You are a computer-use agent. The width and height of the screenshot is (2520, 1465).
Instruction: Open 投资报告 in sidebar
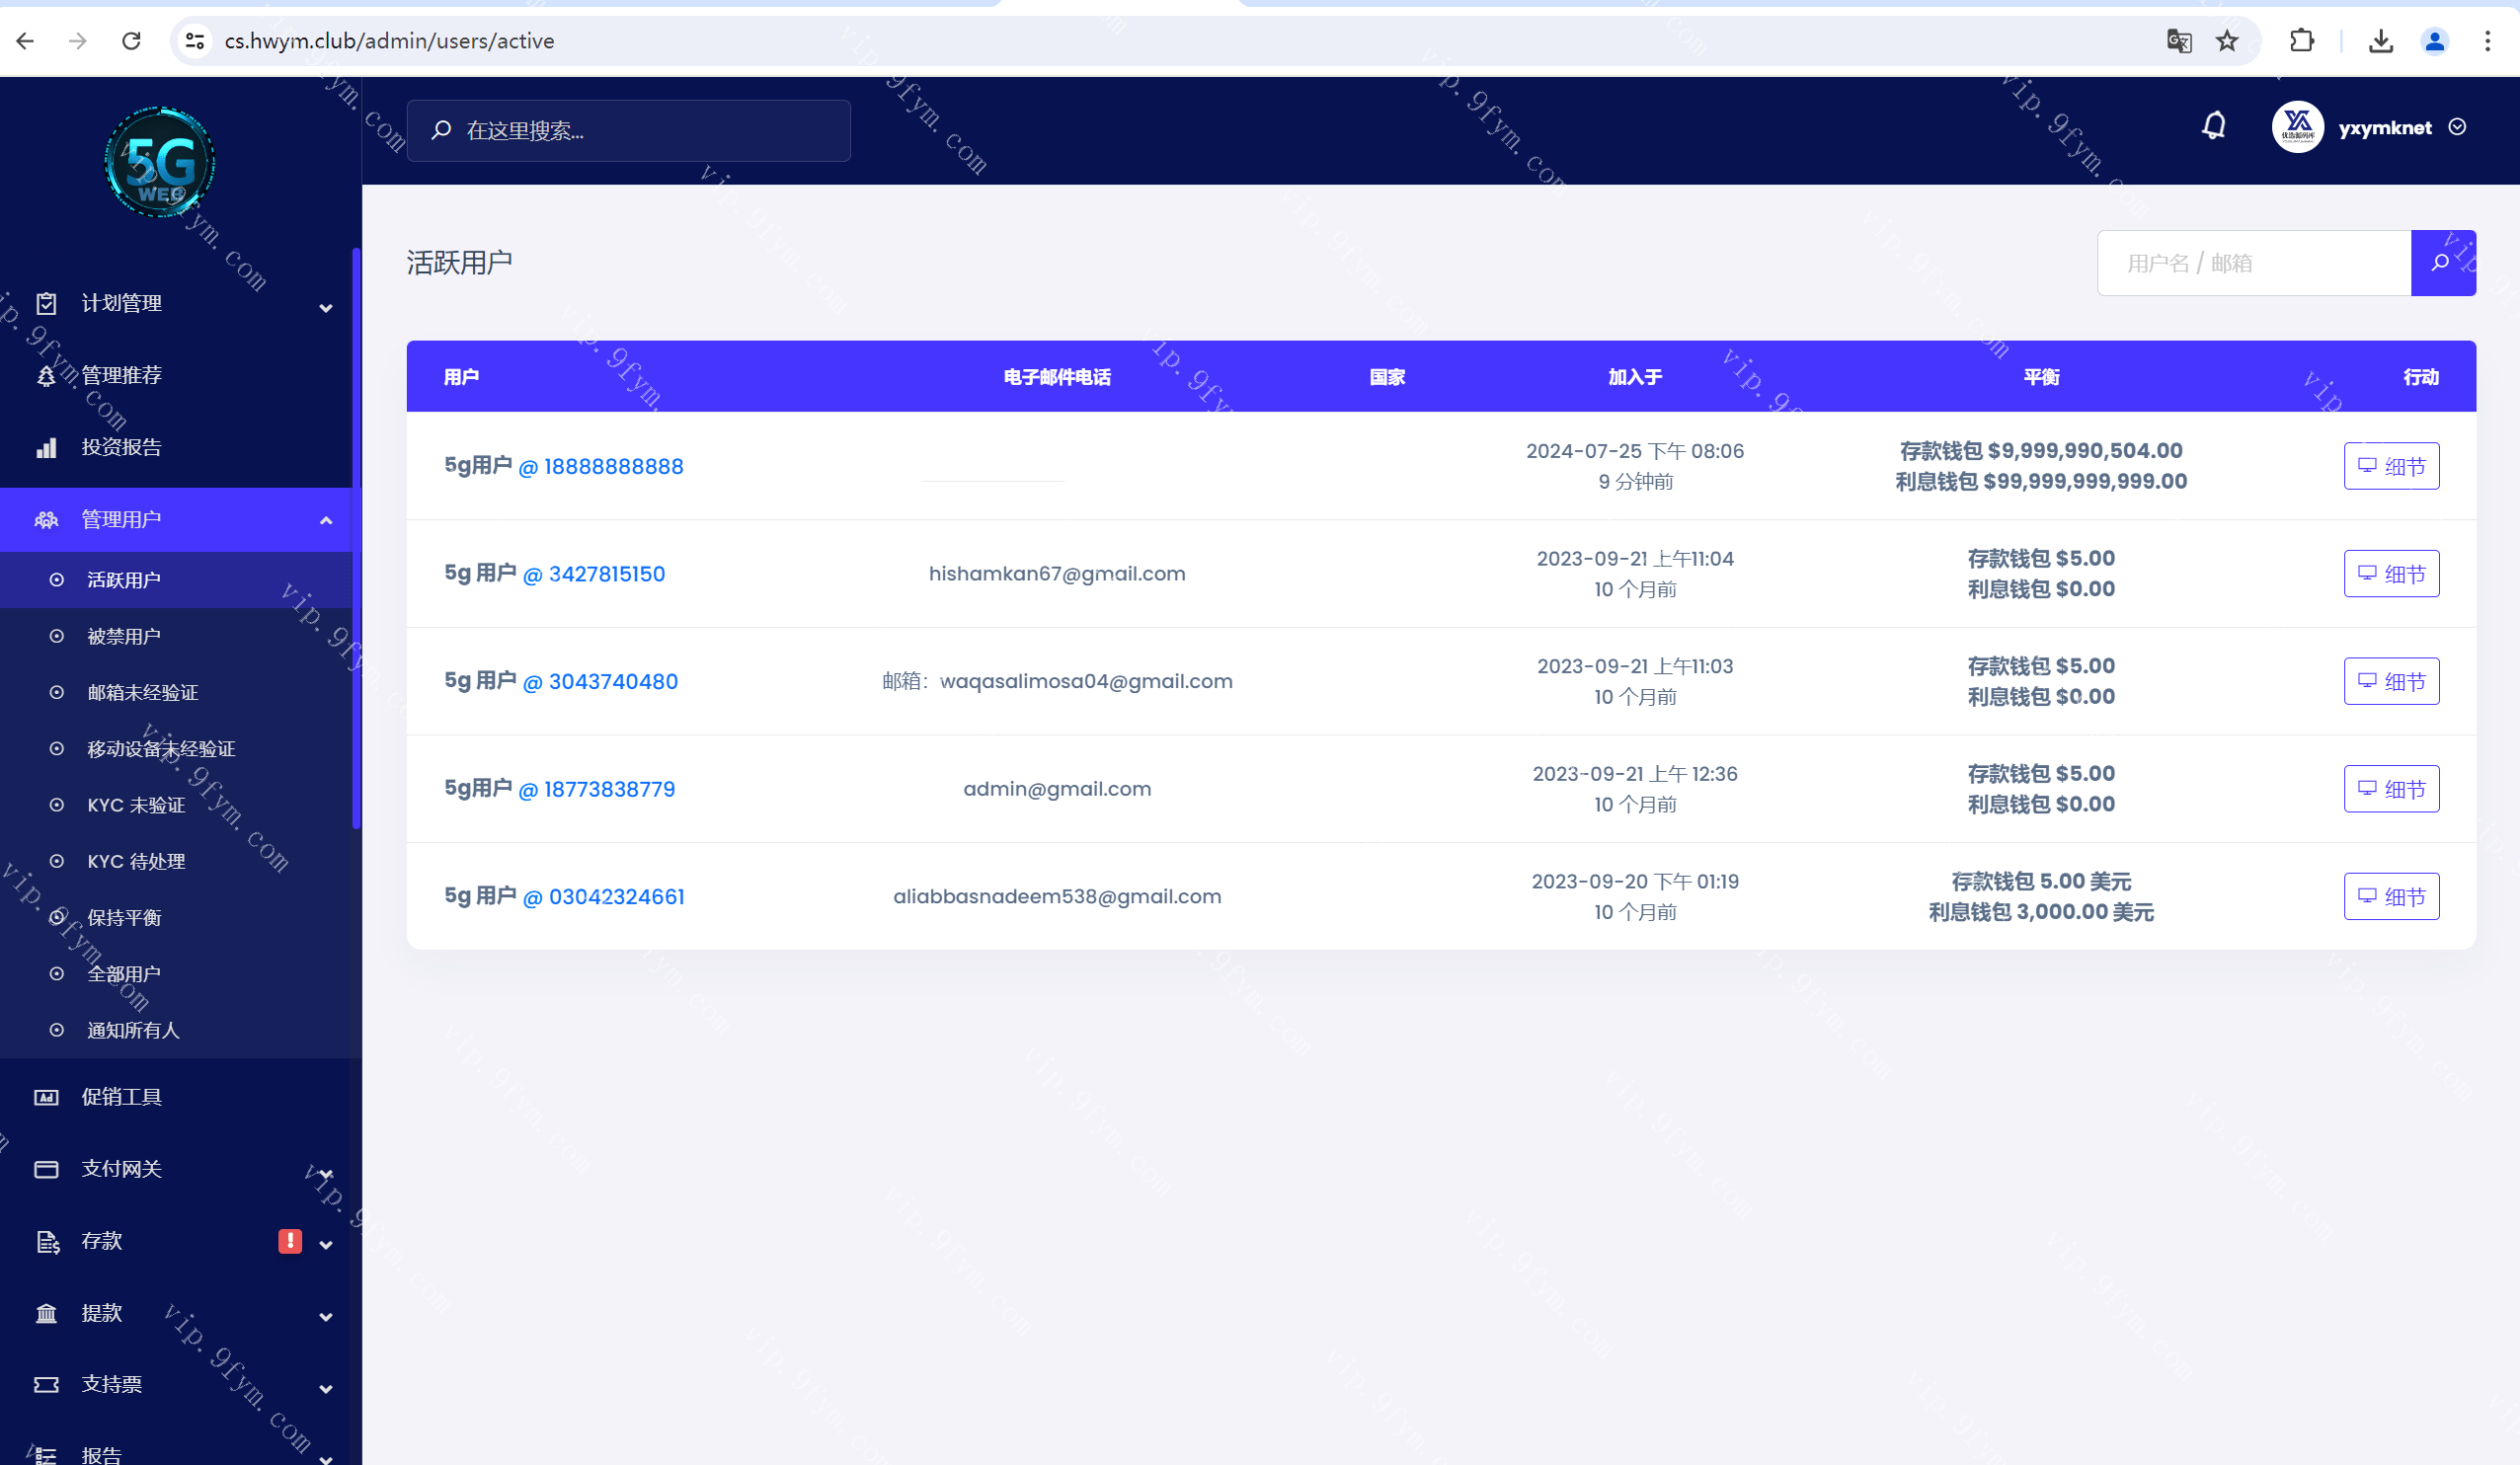[121, 448]
